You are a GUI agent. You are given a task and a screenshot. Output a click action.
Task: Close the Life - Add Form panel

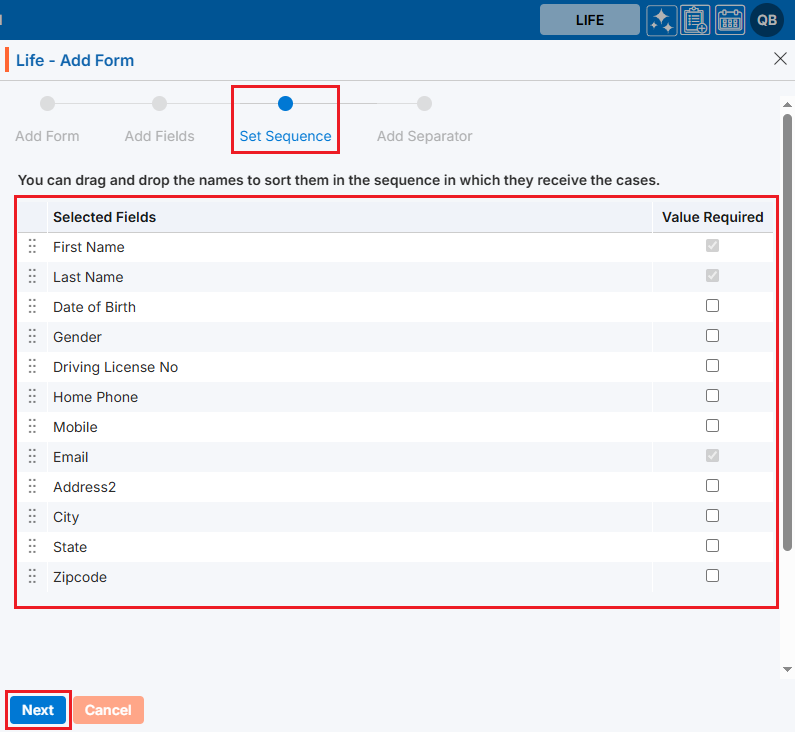780,59
